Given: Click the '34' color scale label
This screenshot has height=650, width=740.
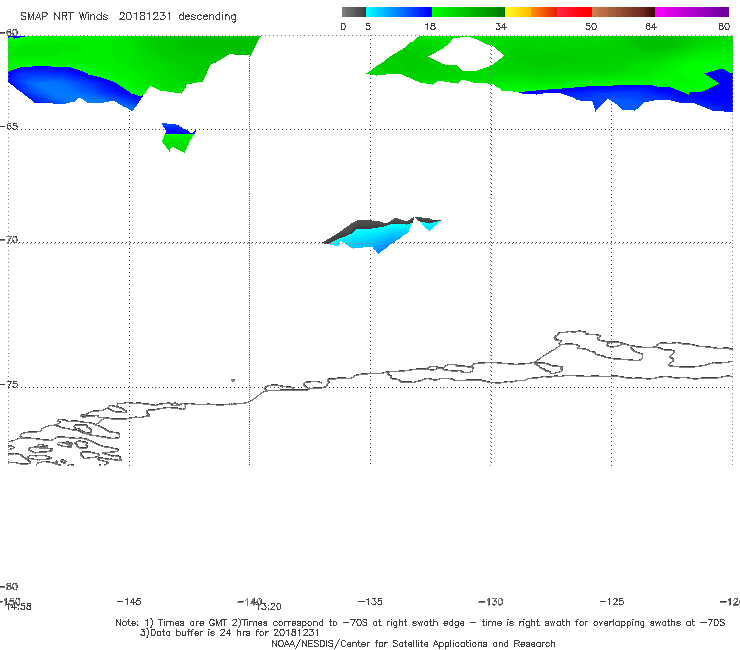Looking at the screenshot, I should (501, 27).
